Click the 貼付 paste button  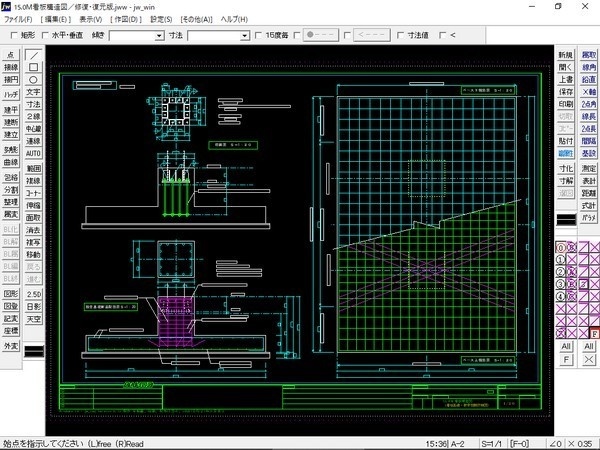click(566, 141)
